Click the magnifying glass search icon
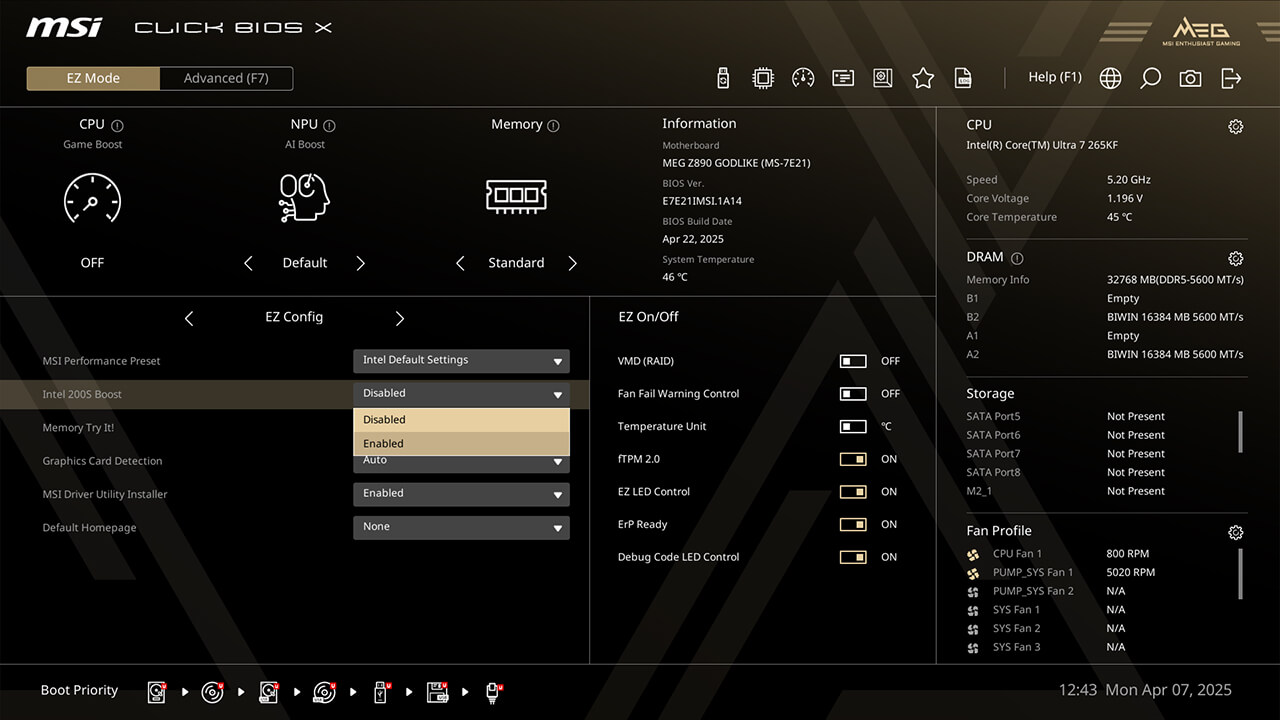1280x720 pixels. pyautogui.click(x=1150, y=78)
